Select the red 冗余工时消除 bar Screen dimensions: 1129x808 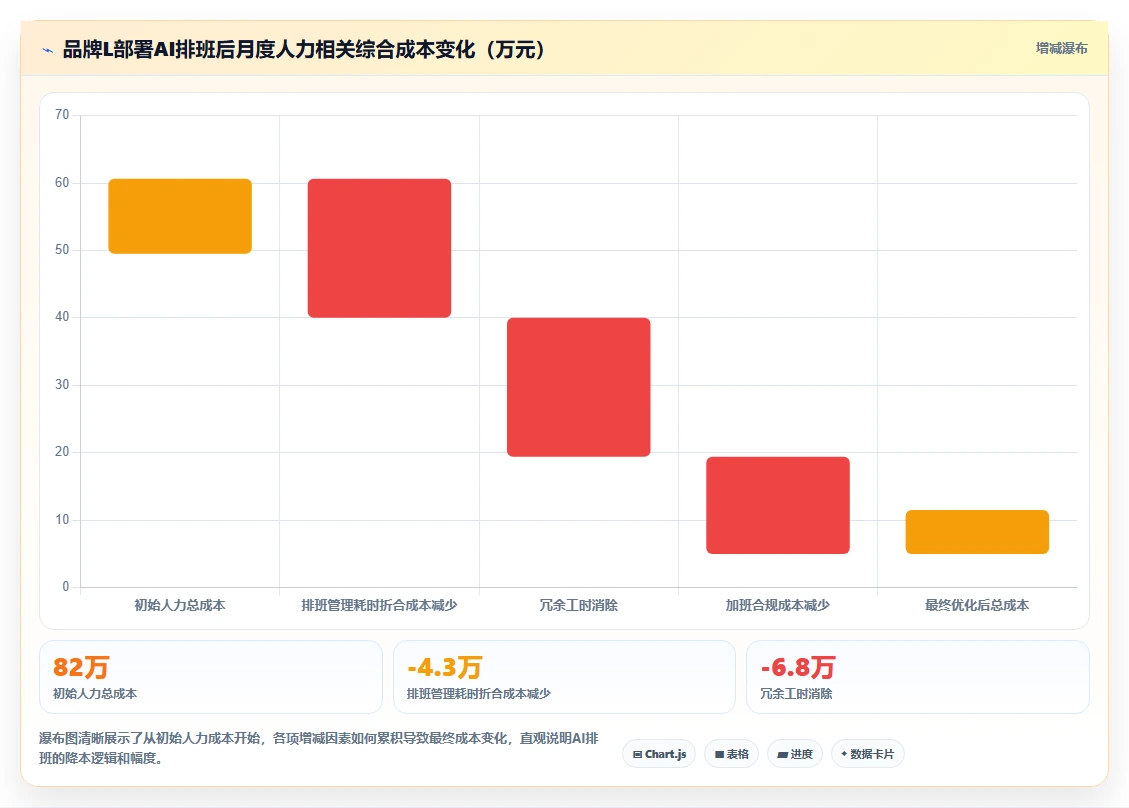pos(578,387)
